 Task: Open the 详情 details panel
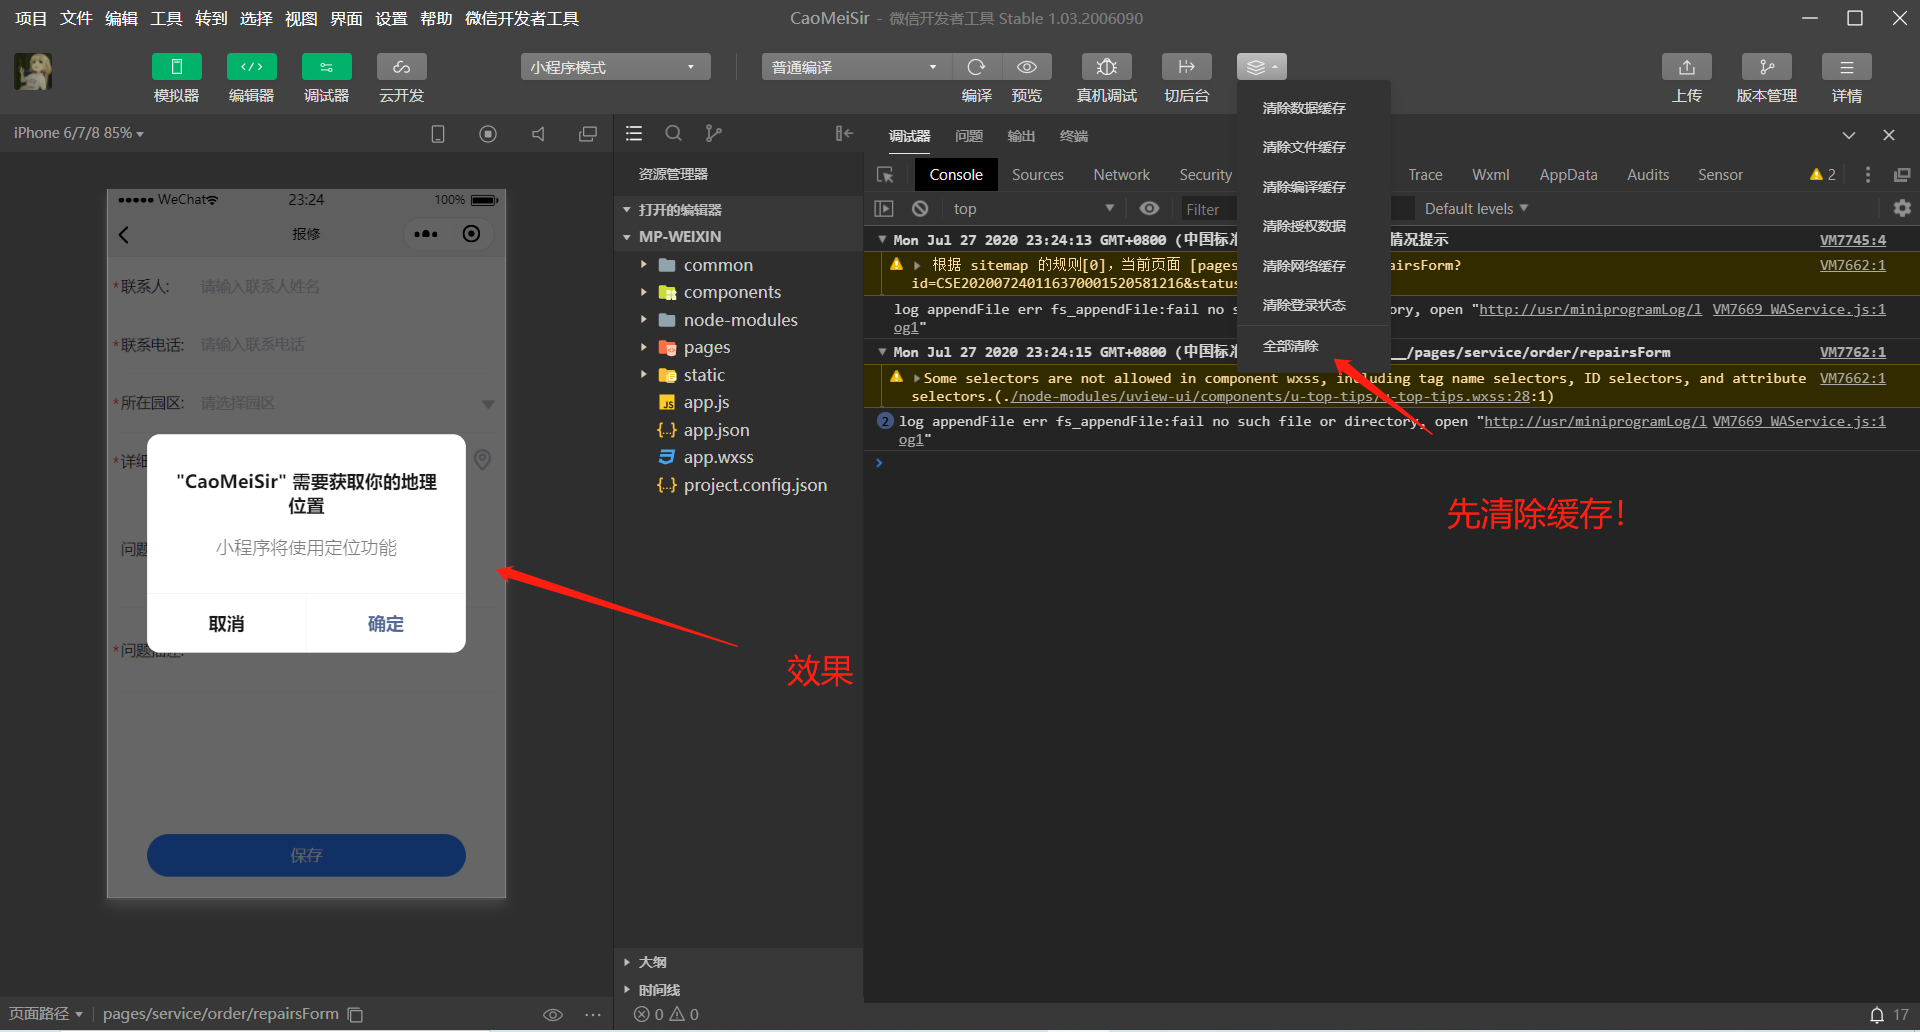1846,67
